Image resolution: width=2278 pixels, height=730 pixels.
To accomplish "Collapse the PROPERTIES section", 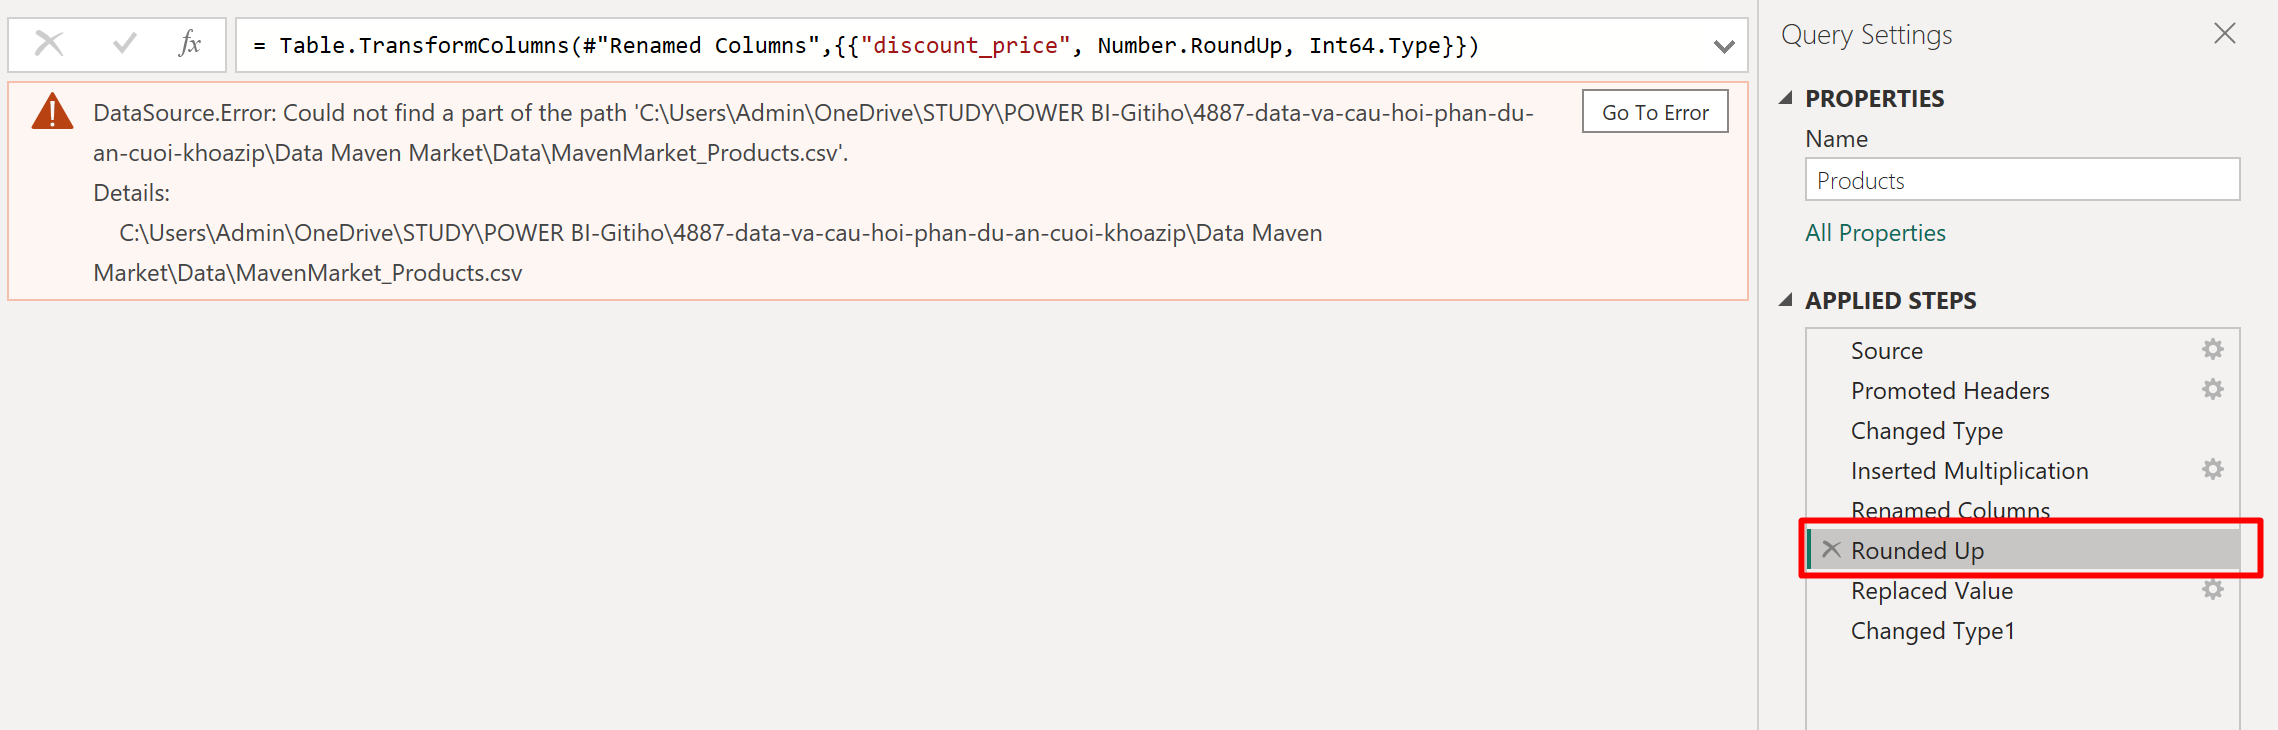I will 1786,98.
